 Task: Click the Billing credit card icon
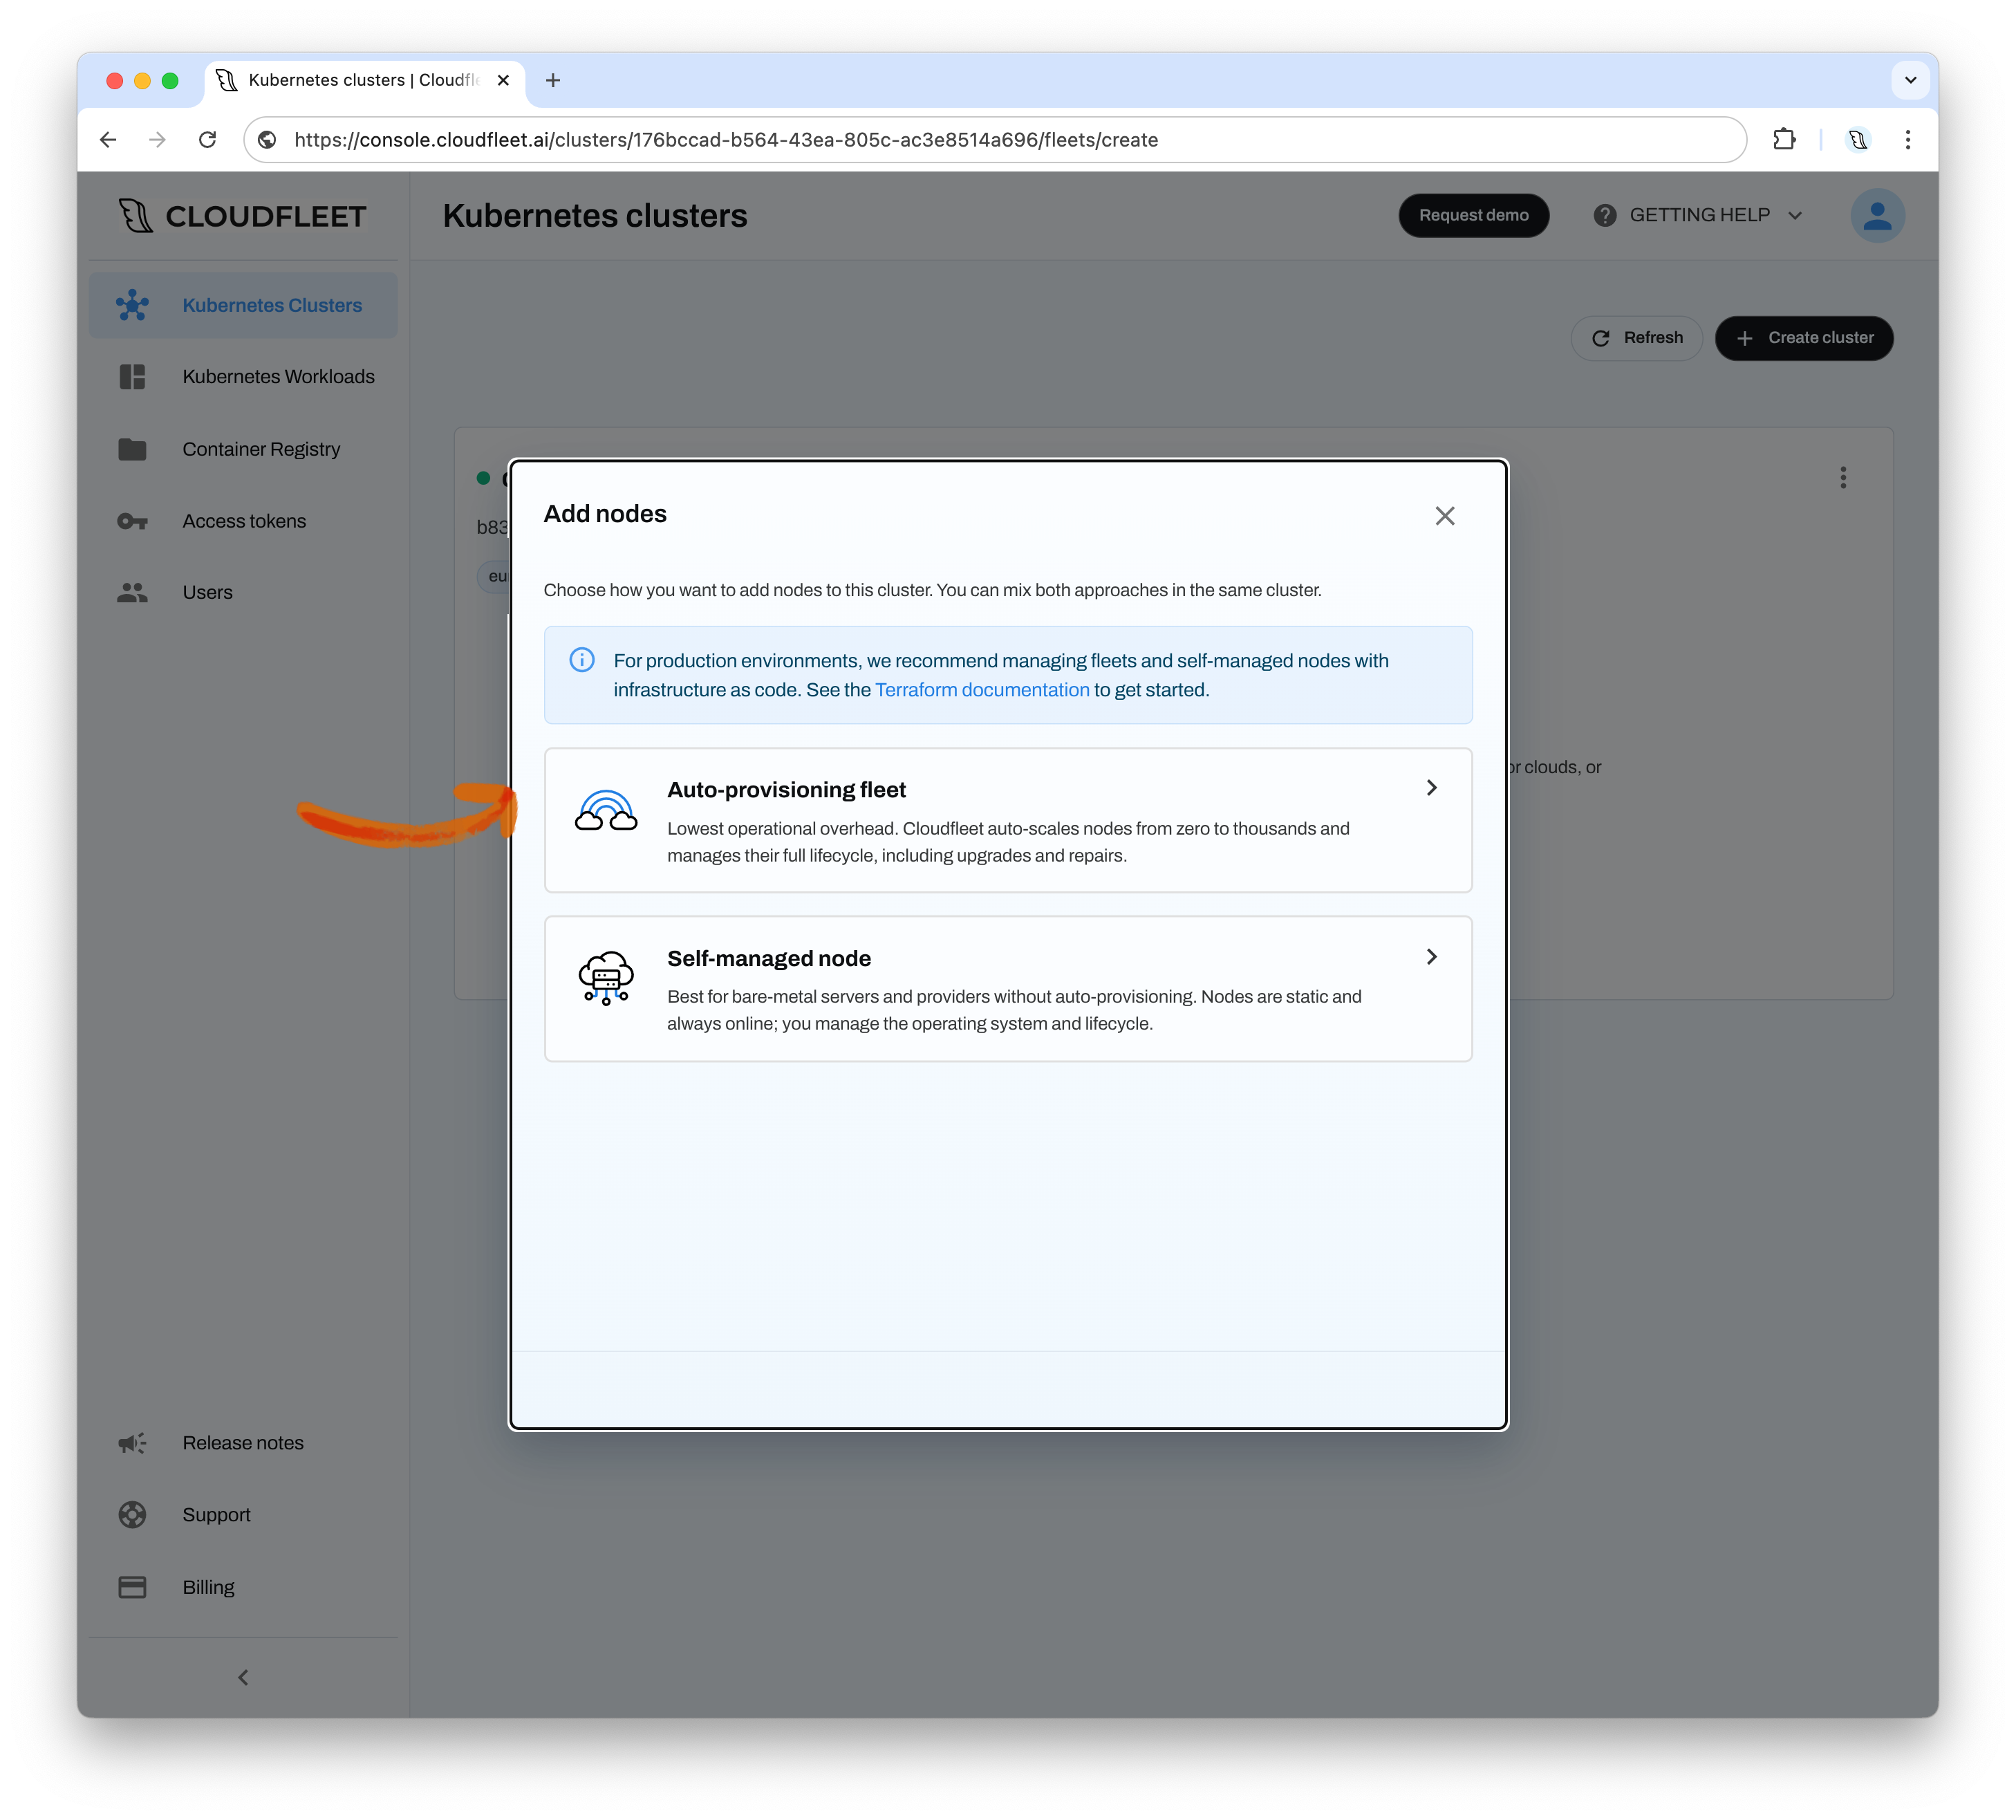point(132,1587)
